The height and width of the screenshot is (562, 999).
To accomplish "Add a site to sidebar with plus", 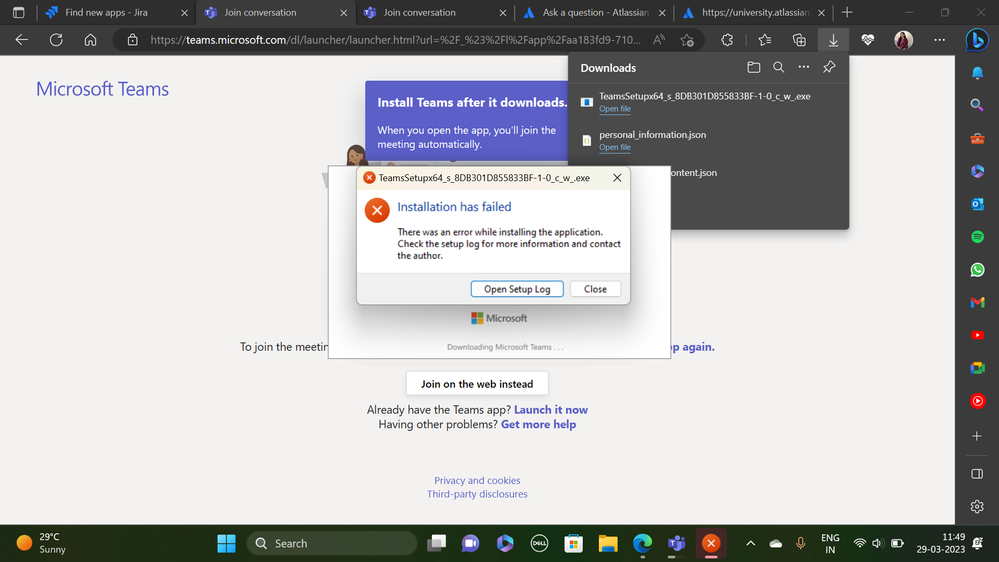I will [977, 436].
